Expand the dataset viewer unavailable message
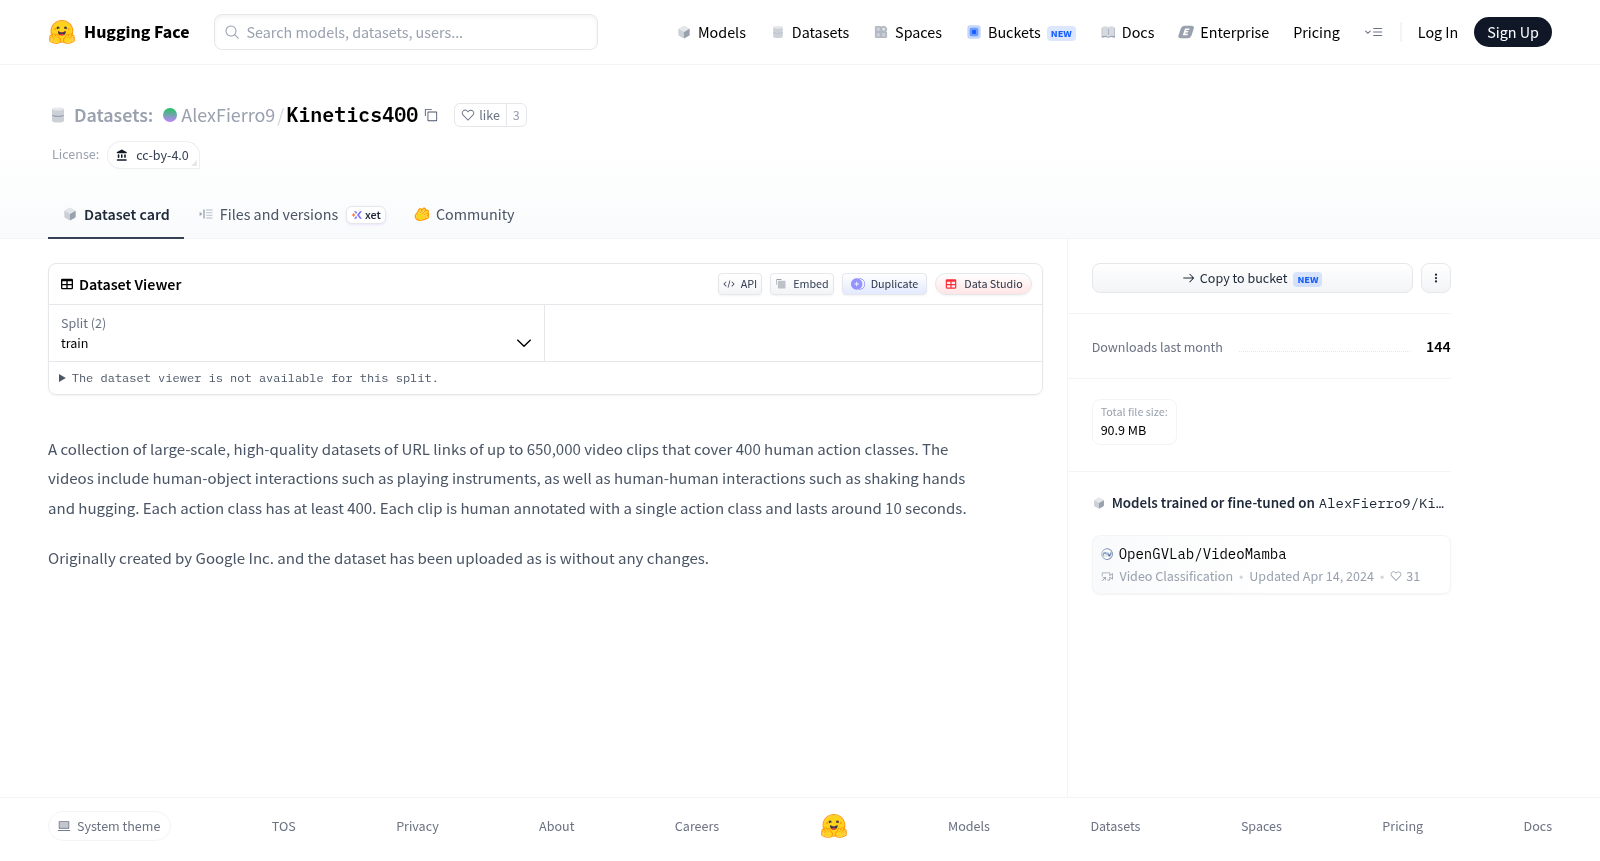 248,378
